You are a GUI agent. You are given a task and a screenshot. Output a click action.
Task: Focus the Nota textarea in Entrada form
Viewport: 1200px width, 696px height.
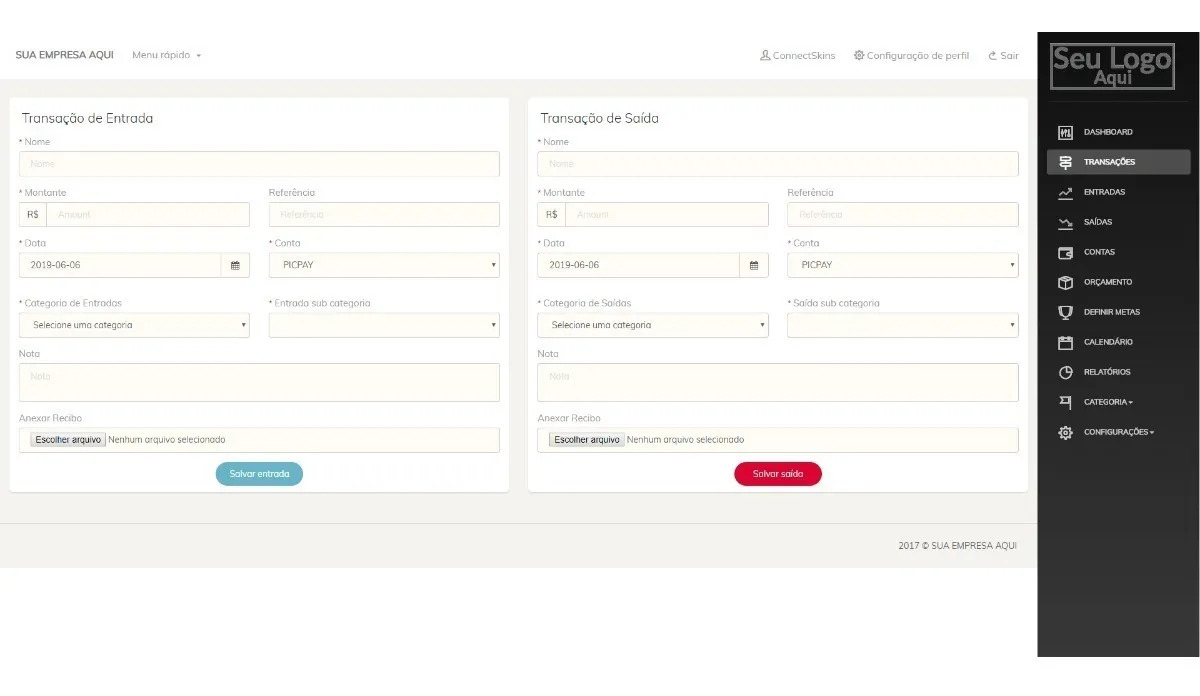[259, 383]
